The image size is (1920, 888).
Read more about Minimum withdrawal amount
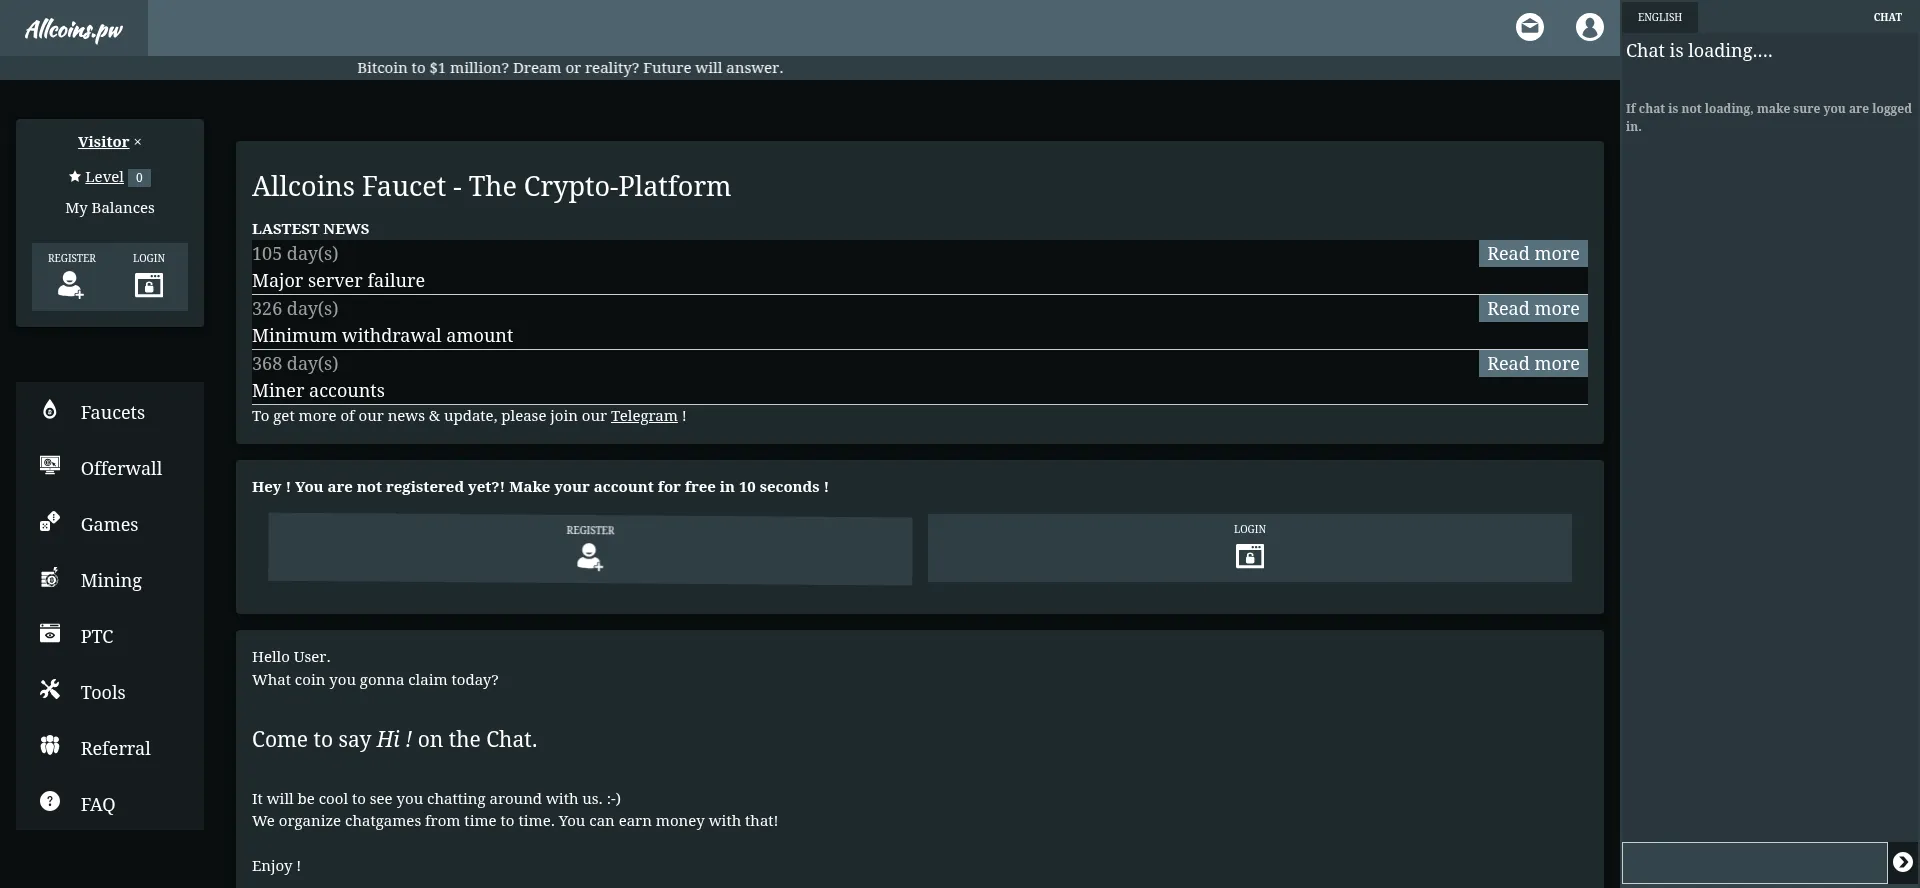[1533, 308]
